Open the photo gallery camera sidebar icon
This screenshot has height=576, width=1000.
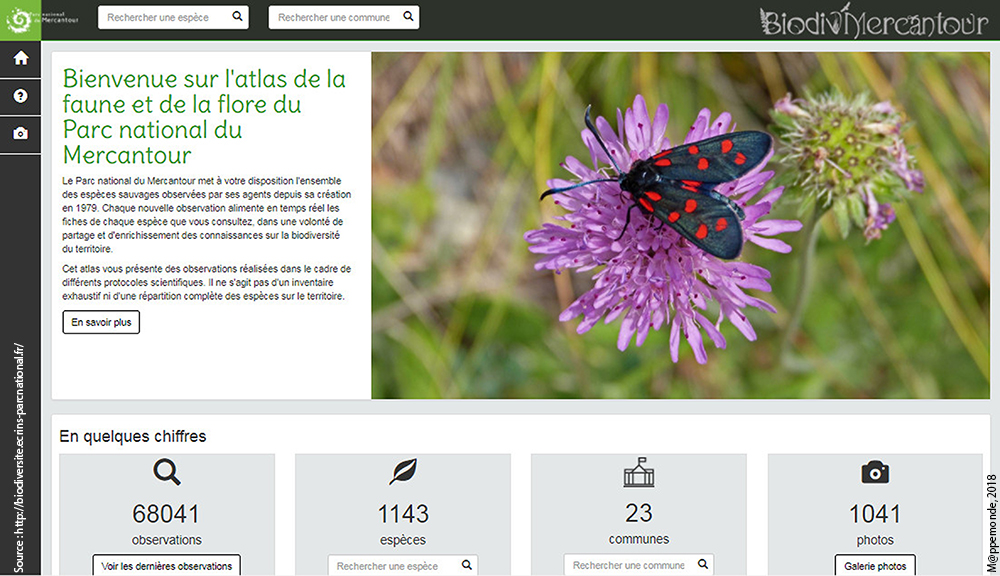[x=21, y=134]
